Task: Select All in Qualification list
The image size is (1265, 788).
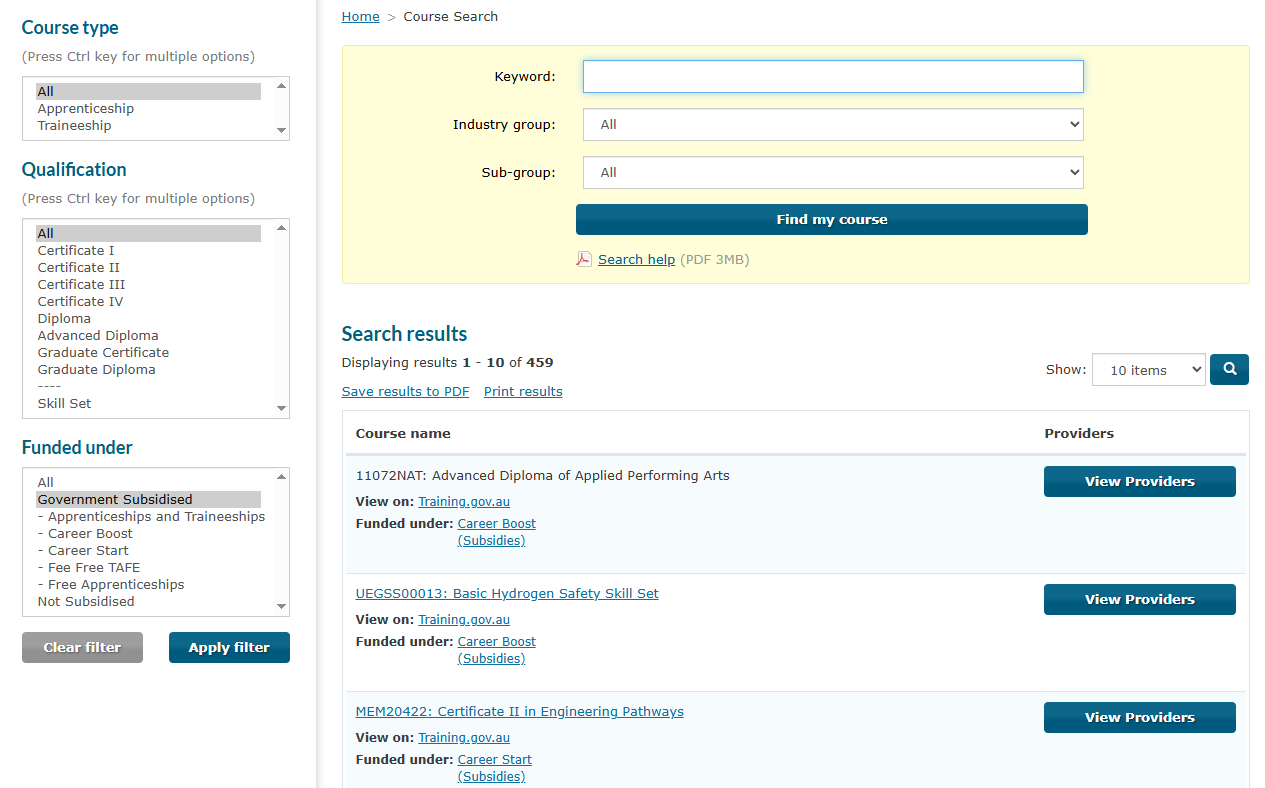Action: point(149,234)
